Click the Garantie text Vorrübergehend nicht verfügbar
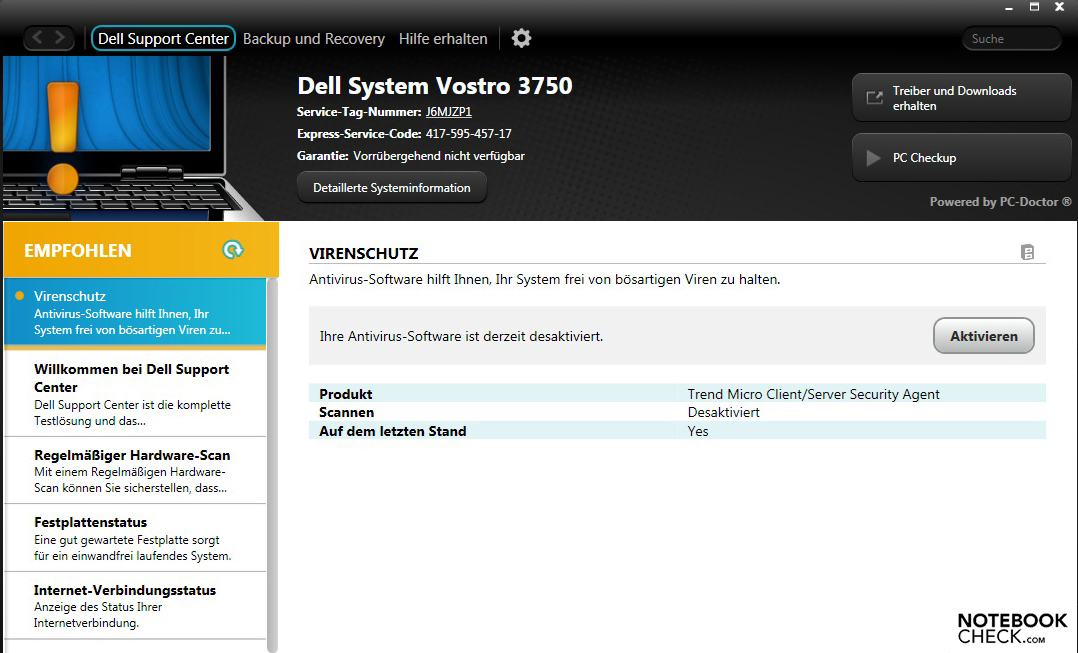Screen dimensions: 1078x653 coord(439,156)
